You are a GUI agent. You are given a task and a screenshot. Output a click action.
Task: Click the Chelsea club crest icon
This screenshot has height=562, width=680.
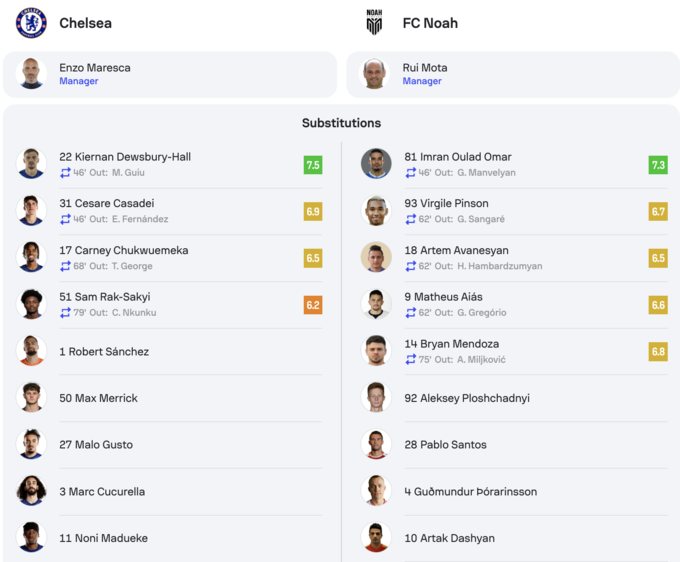pos(31,23)
